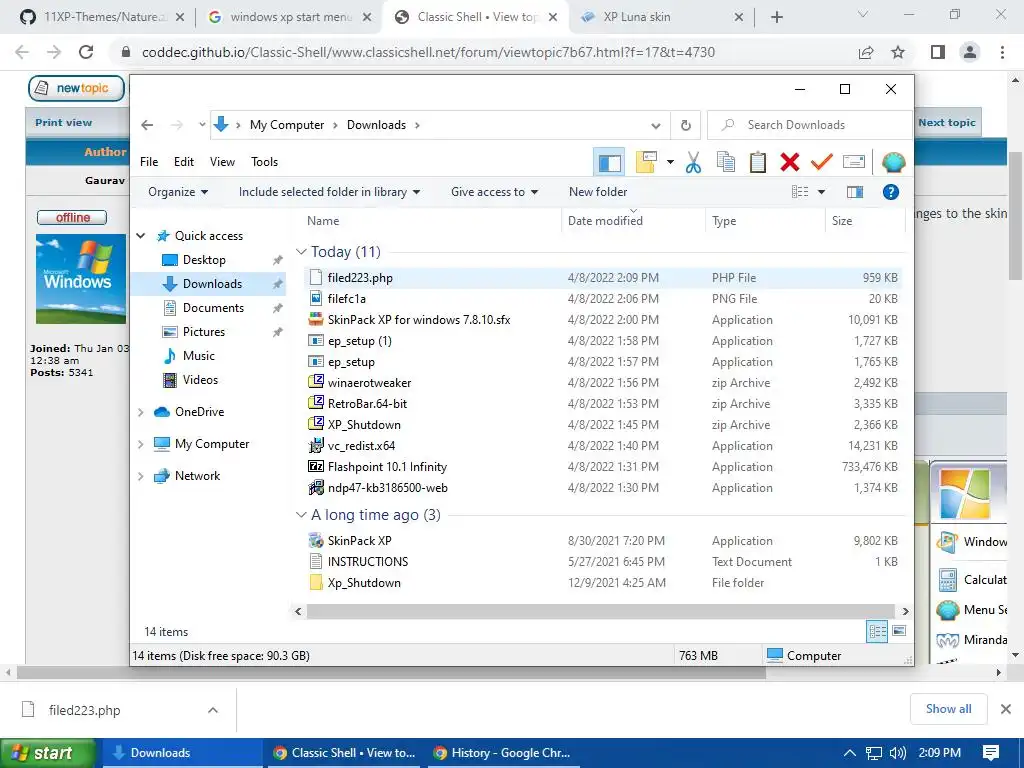Switch to details view icon in status bar
1024x768 pixels.
click(x=877, y=631)
